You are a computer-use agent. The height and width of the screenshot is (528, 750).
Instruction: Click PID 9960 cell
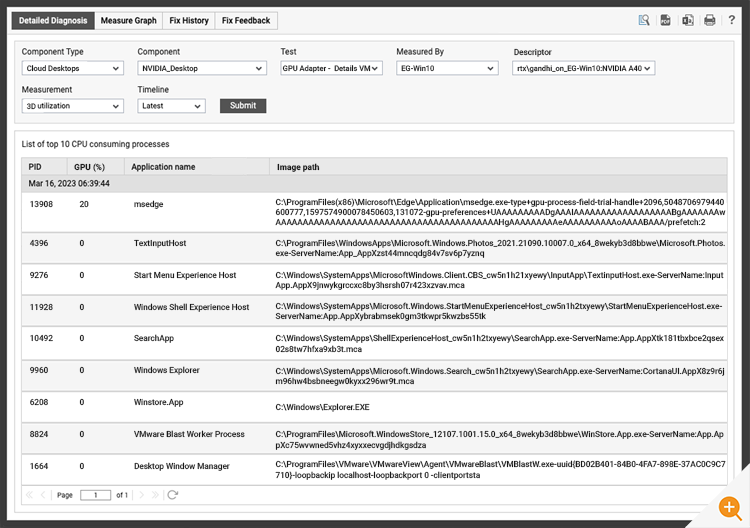[x=39, y=370]
